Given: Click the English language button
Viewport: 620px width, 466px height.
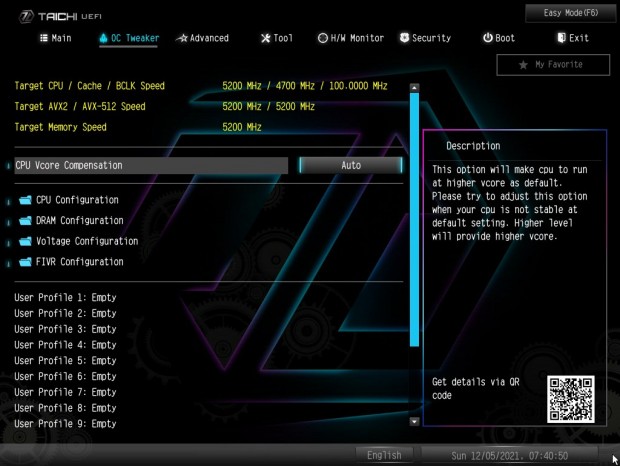Looking at the screenshot, I should 384,455.
